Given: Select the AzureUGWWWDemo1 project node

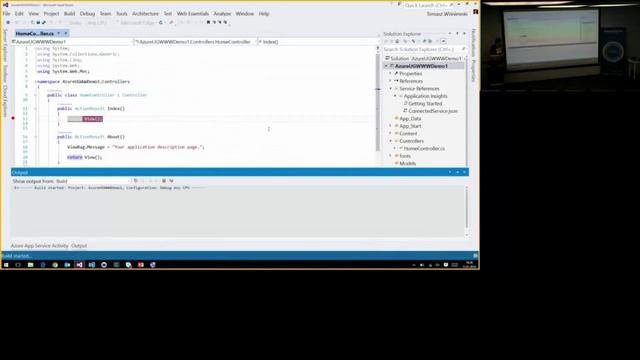Looking at the screenshot, I should (x=421, y=66).
